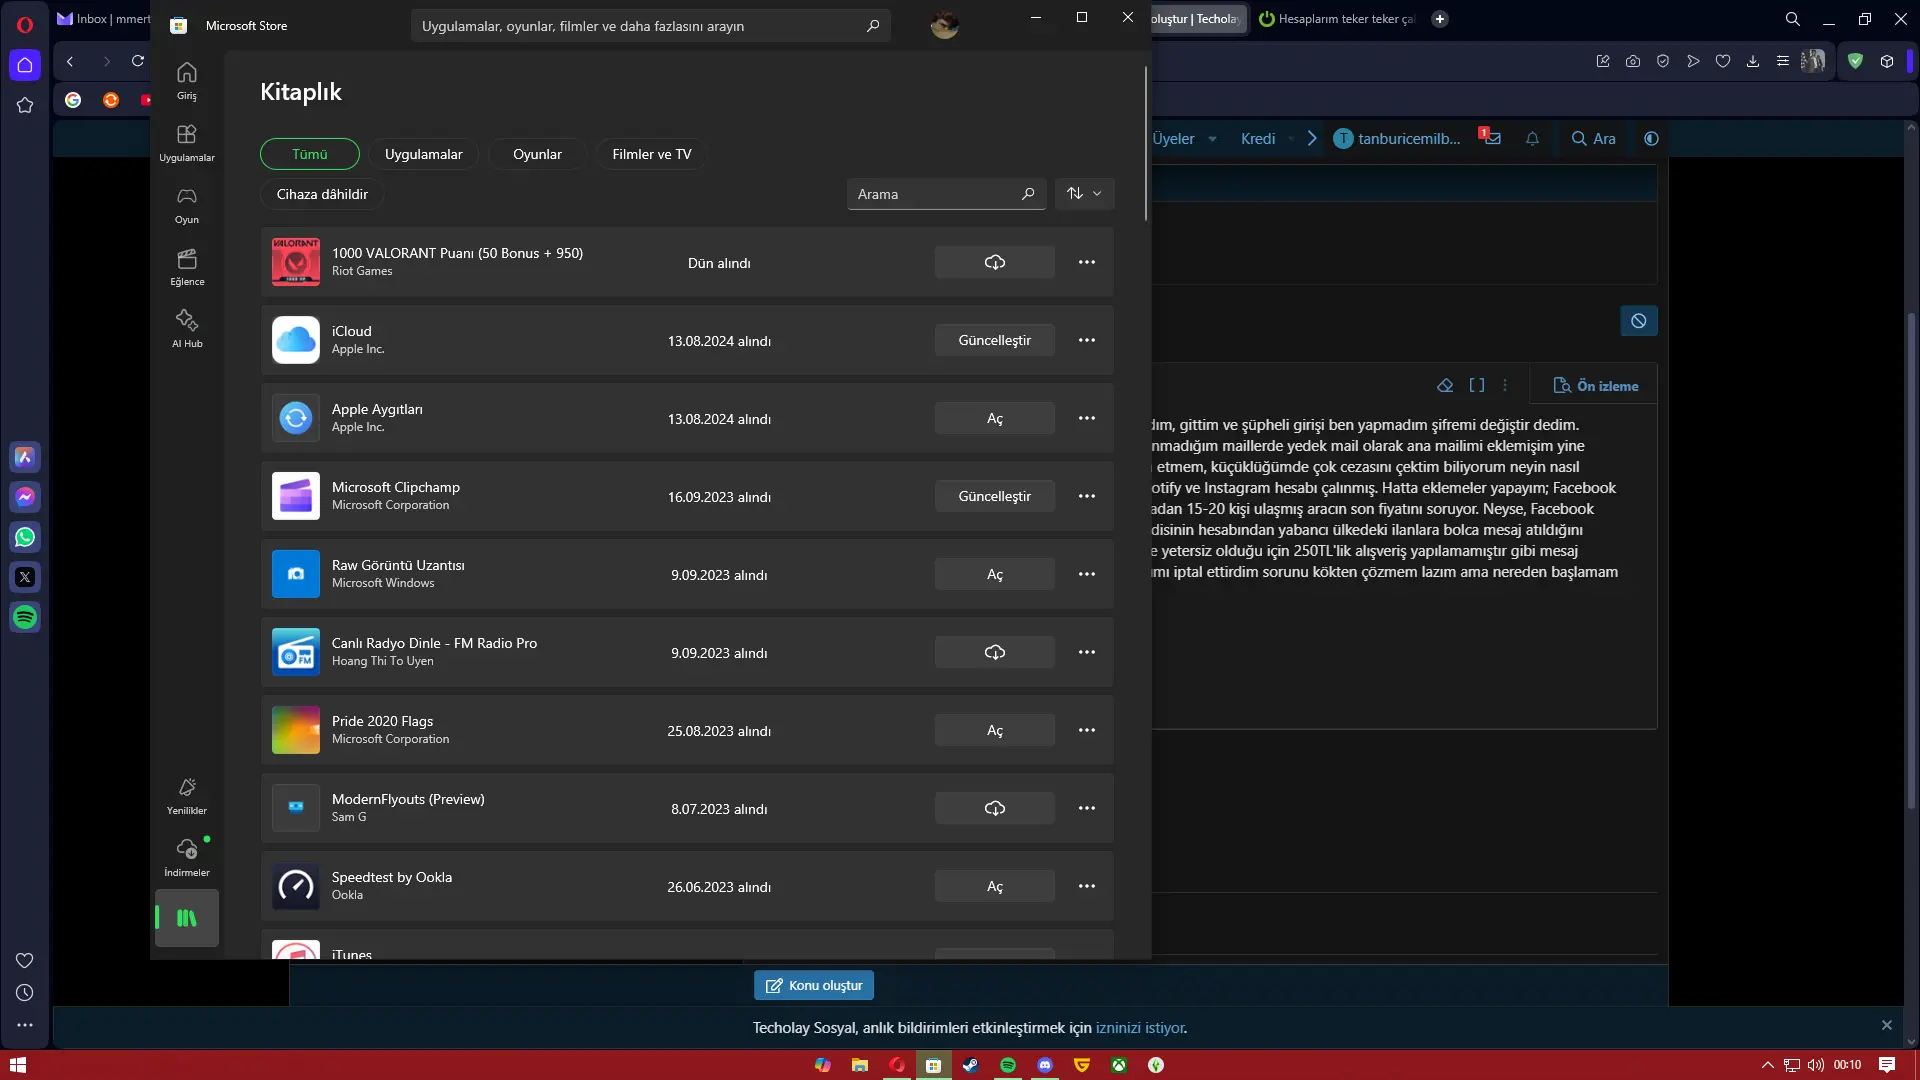Click the Microsoft Store library scrollbar
Viewport: 1920px width, 1080px height.
click(x=1146, y=144)
